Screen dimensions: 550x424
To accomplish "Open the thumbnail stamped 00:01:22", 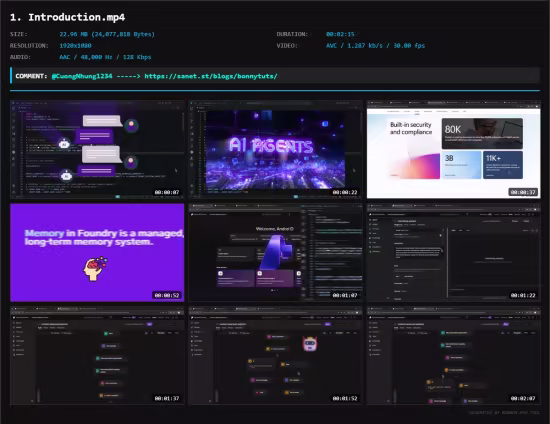I will click(x=454, y=253).
